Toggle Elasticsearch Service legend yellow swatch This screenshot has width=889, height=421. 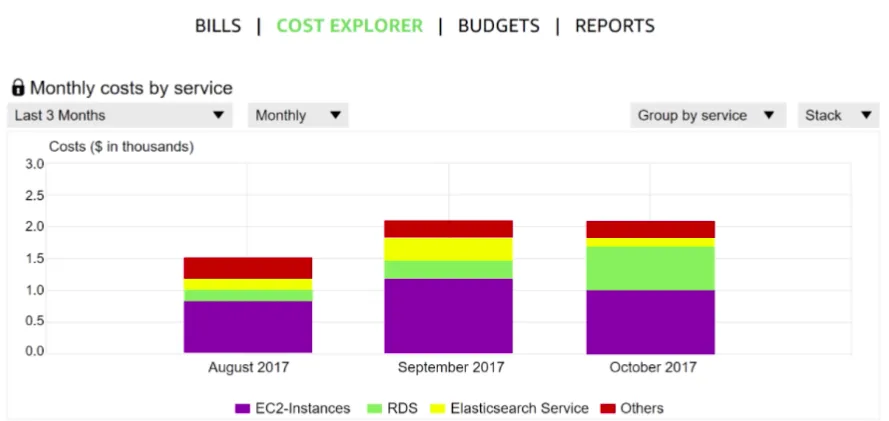click(439, 409)
